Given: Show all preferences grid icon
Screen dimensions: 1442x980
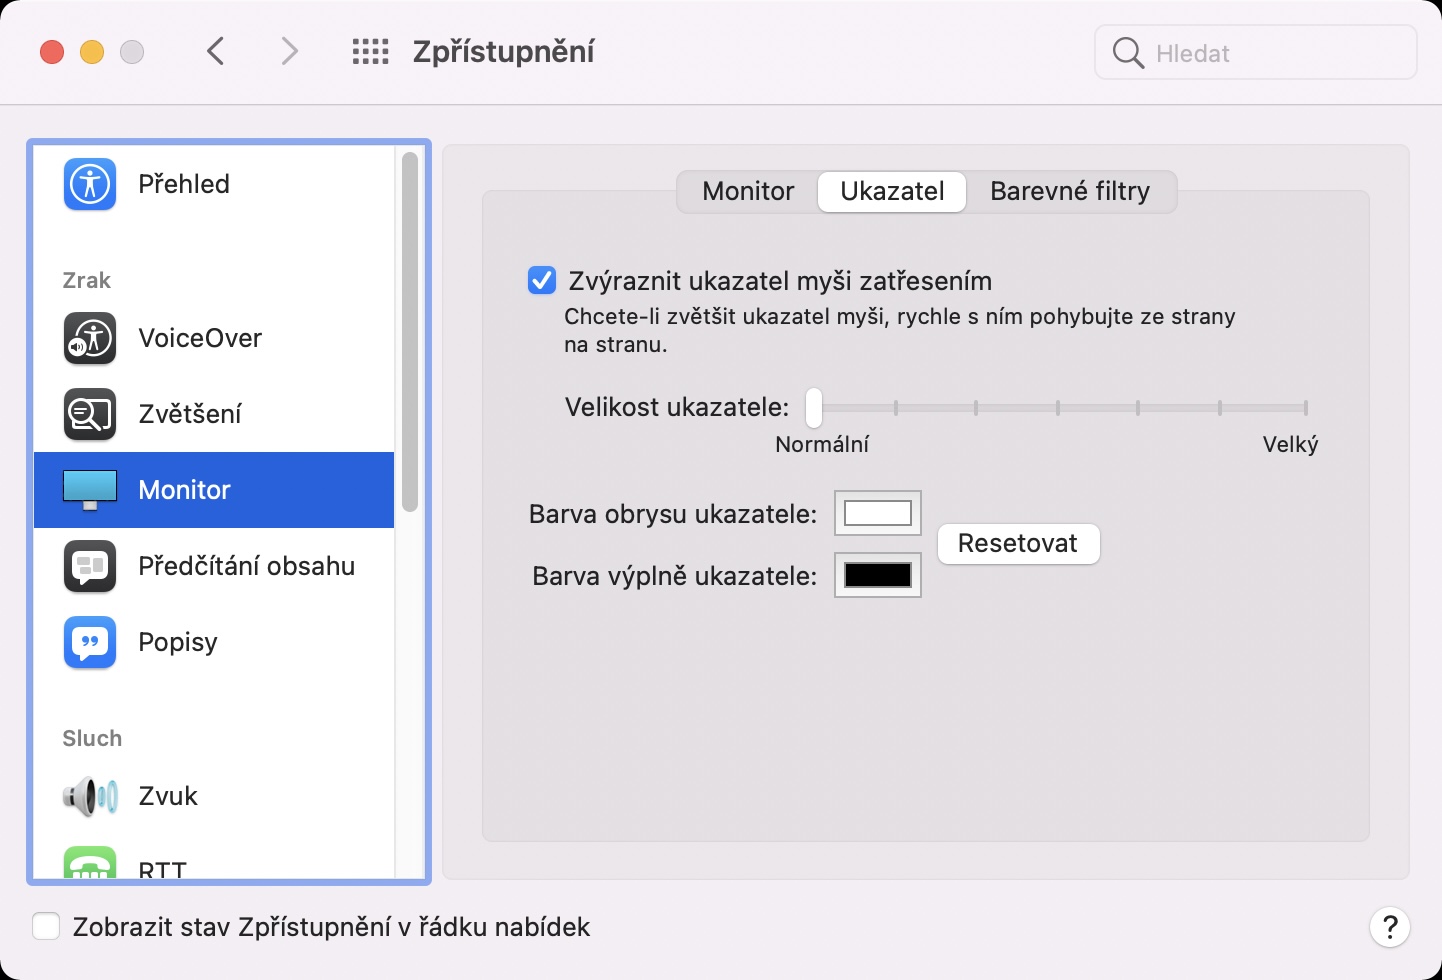Looking at the screenshot, I should pos(370,52).
